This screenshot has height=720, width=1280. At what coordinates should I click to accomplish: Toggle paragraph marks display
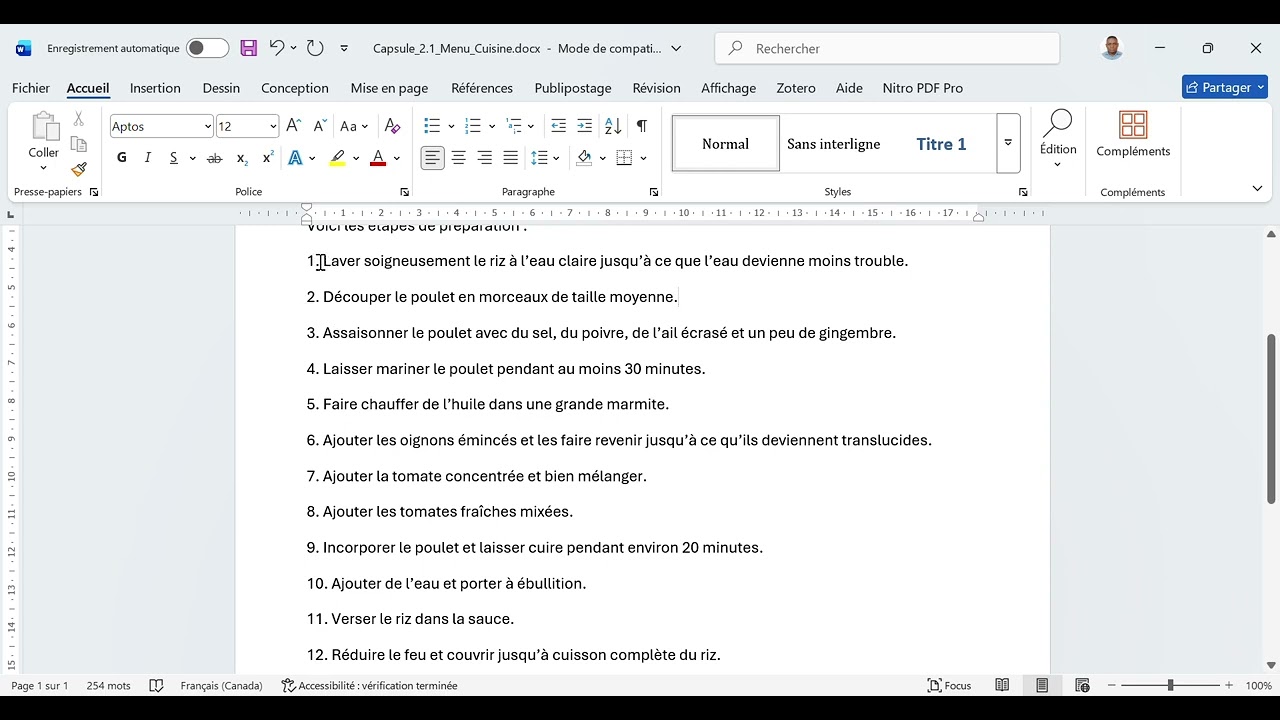[x=641, y=126]
